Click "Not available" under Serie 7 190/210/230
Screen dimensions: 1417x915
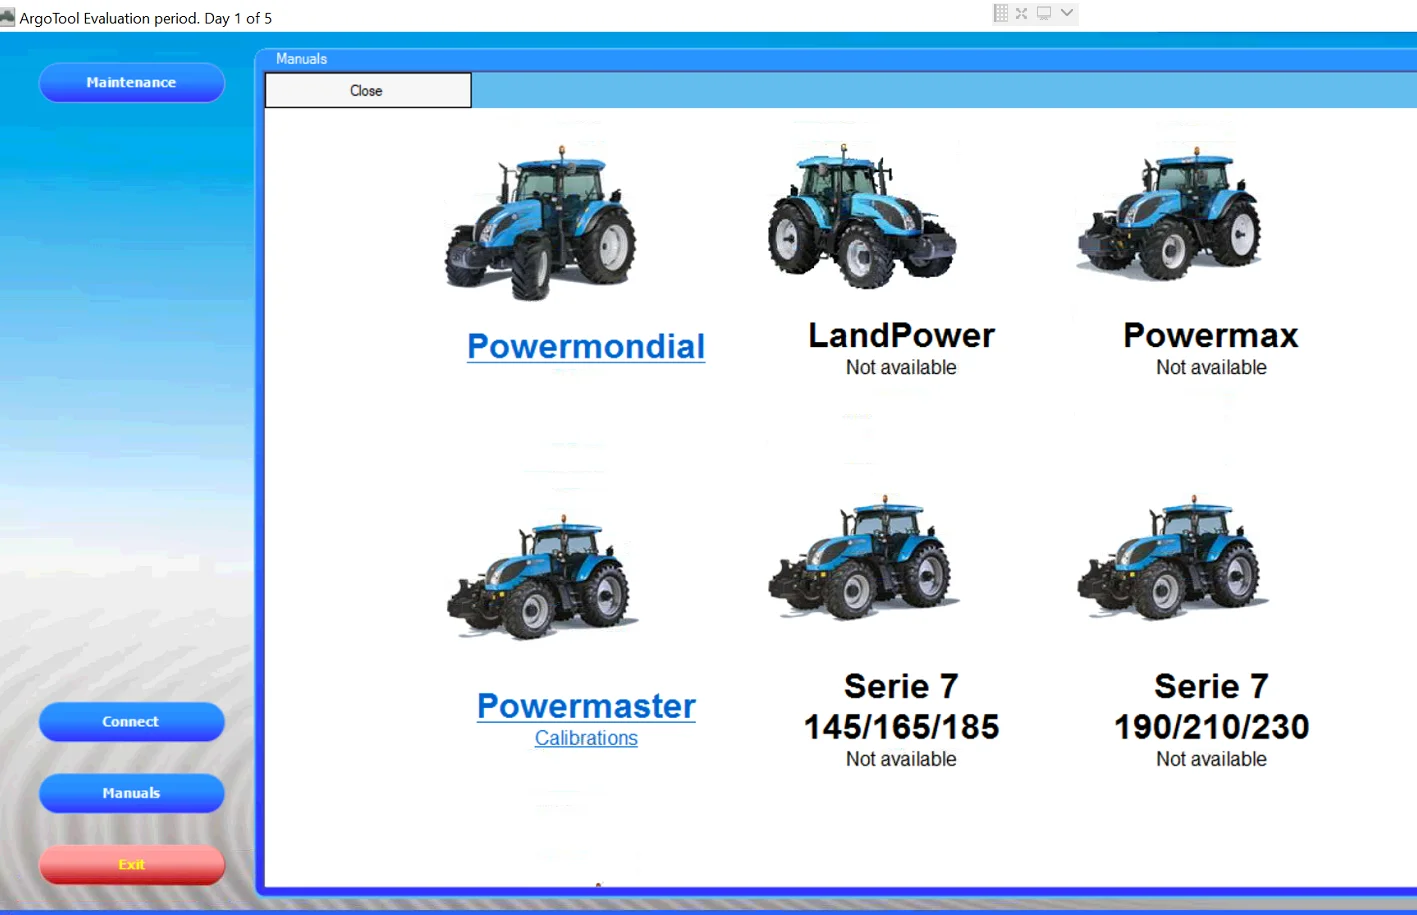[x=1211, y=759]
